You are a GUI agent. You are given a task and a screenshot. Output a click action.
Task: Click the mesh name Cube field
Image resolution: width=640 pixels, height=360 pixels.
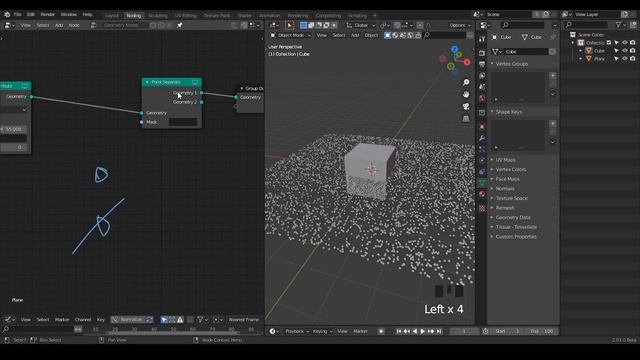tap(526, 52)
